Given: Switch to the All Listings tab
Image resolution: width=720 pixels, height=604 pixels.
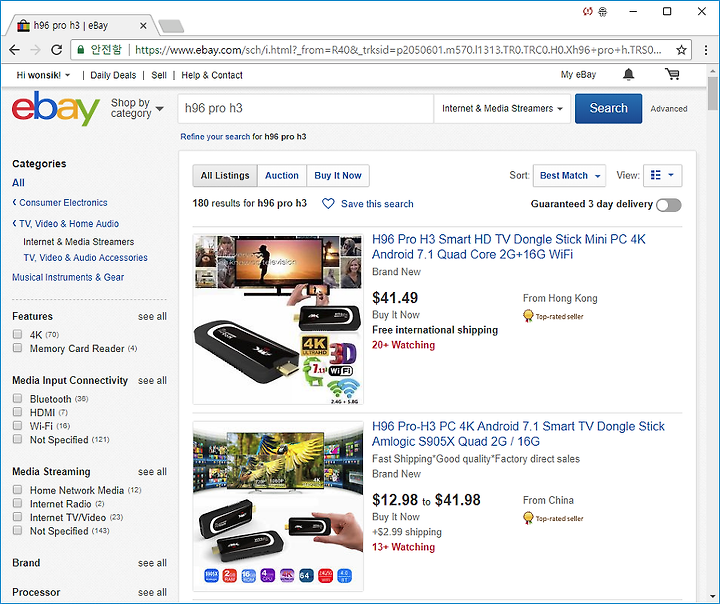Looking at the screenshot, I should point(225,175).
